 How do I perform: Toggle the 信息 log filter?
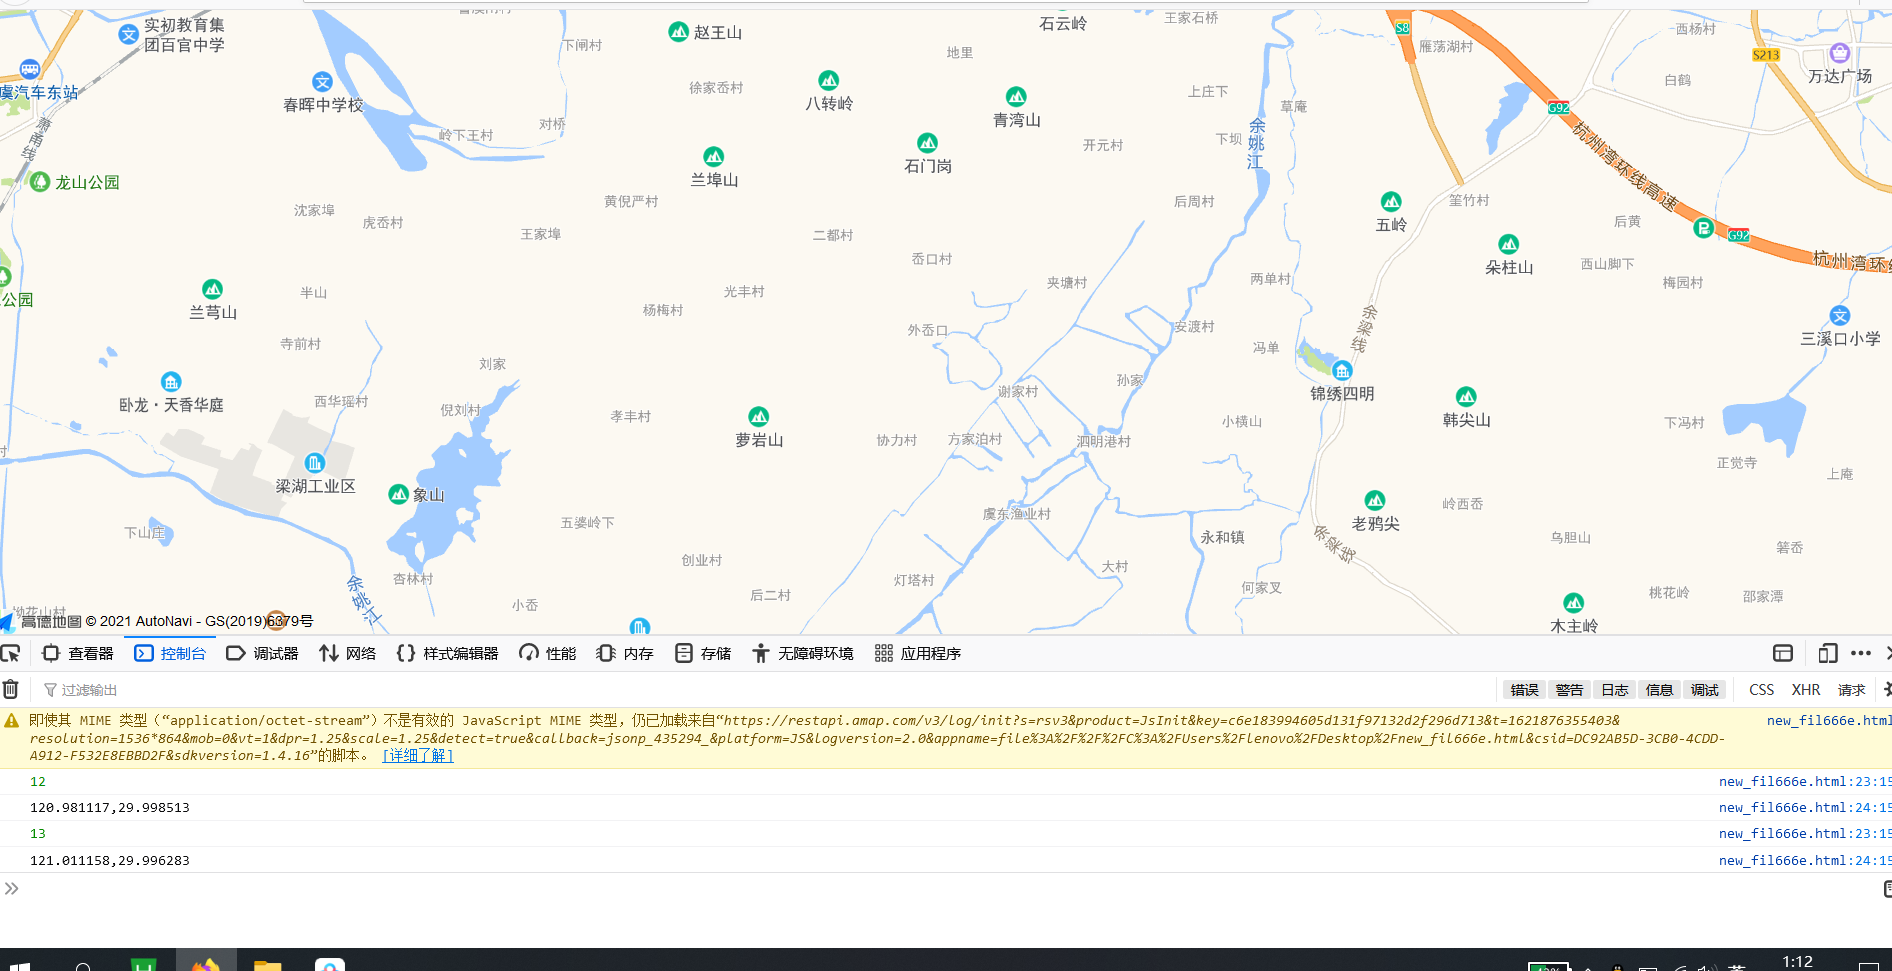pyautogui.click(x=1660, y=690)
